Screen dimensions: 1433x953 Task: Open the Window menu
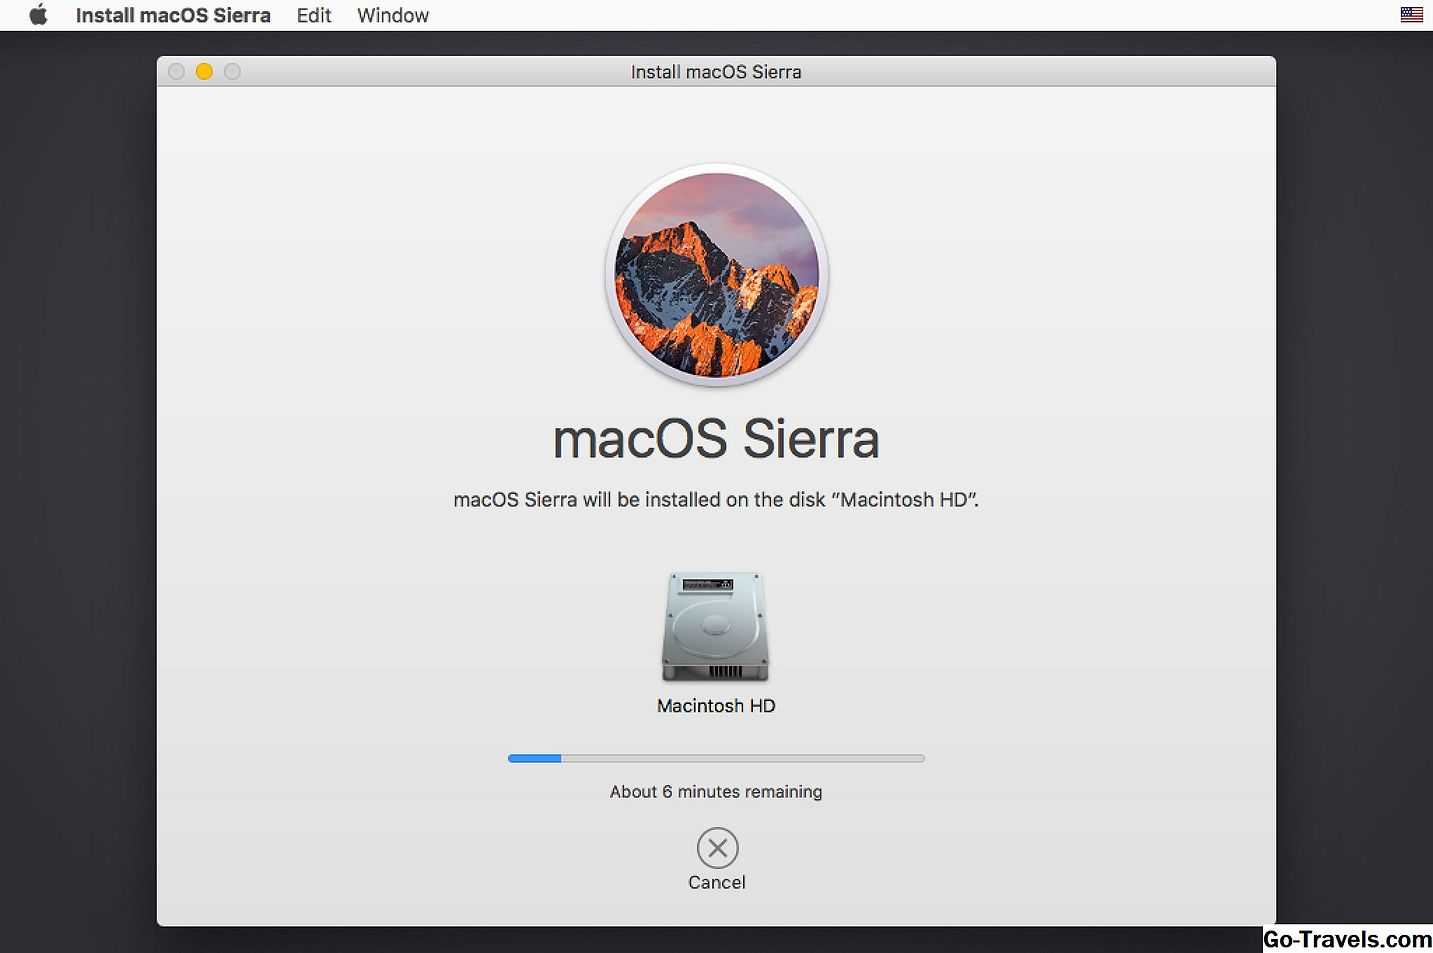coord(393,15)
